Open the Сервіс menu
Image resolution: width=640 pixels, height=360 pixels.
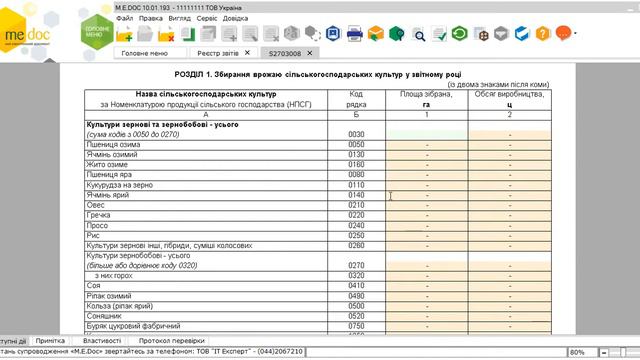click(x=207, y=18)
